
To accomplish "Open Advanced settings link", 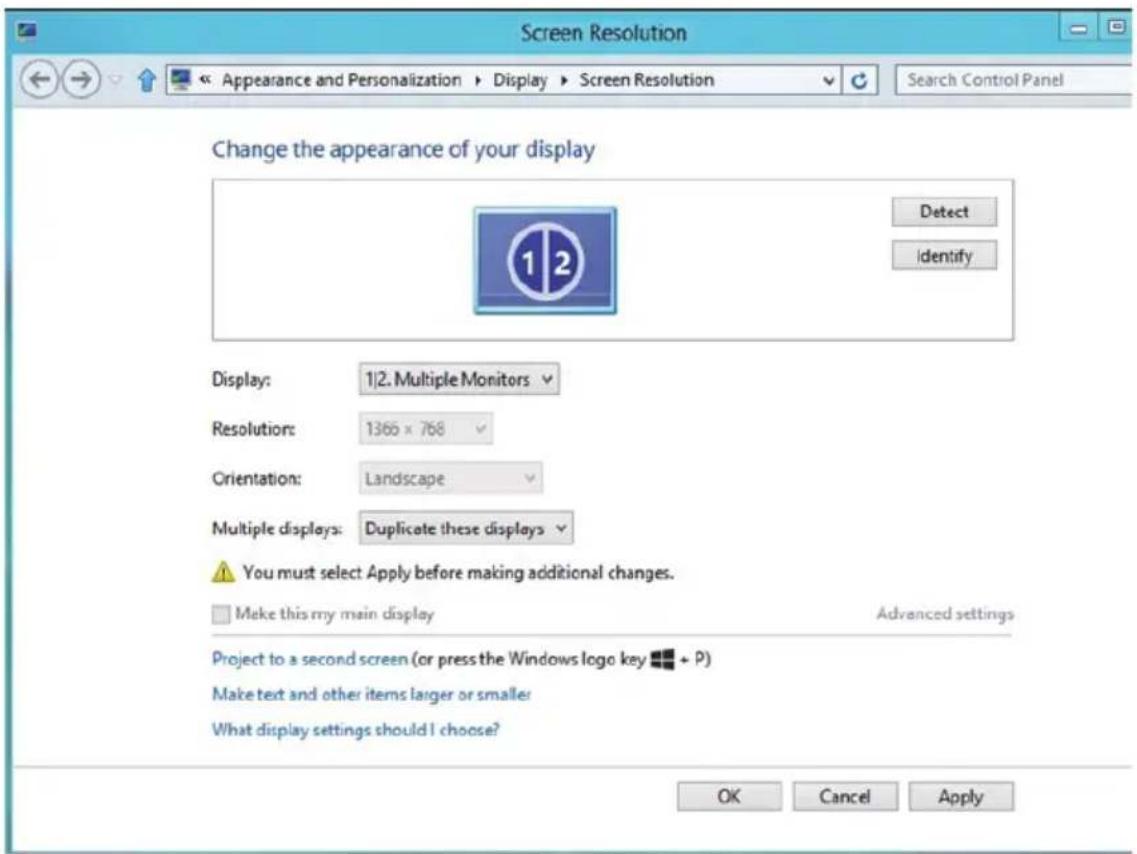I will tap(945, 614).
